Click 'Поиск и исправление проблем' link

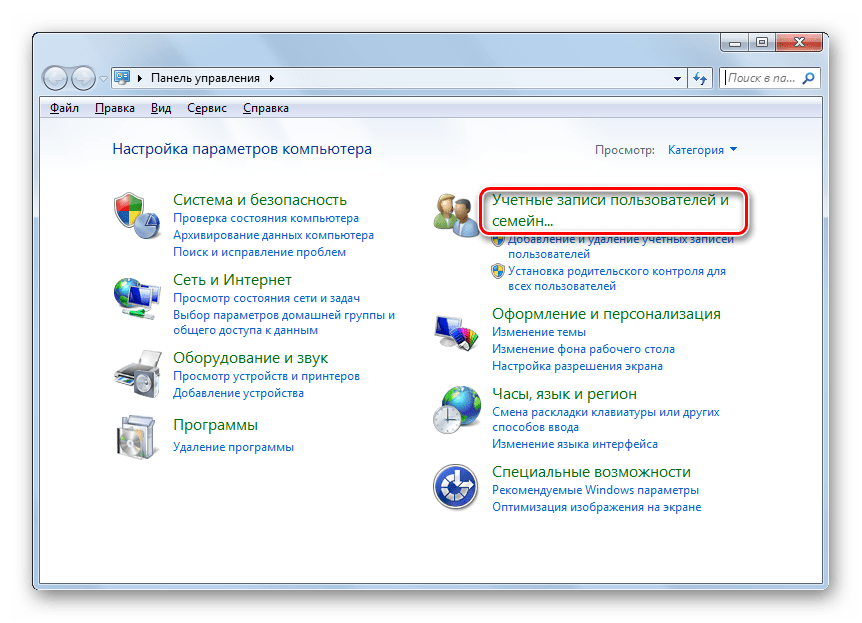tap(259, 252)
